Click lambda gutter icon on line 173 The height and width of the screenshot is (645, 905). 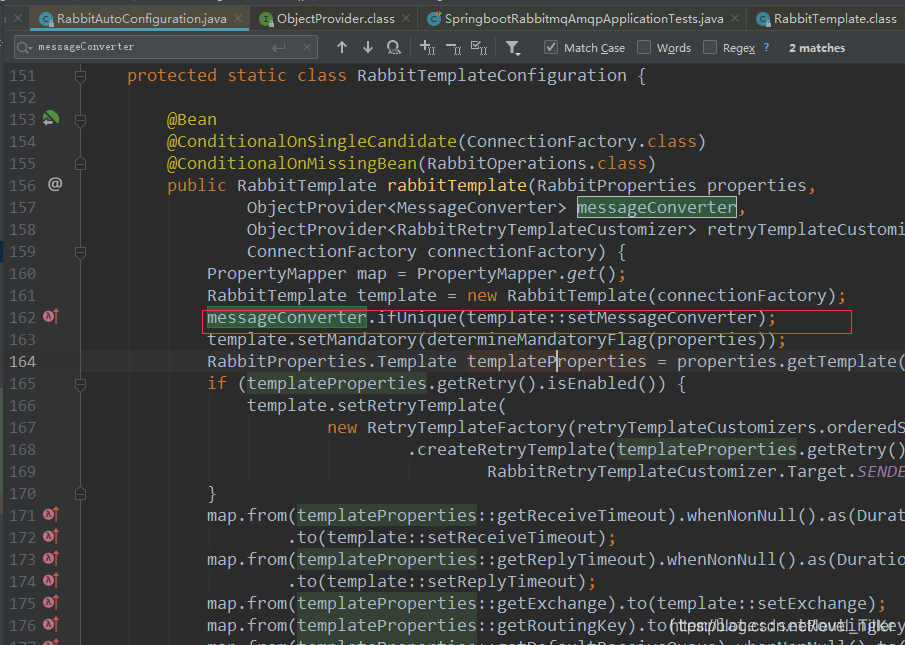[x=51, y=558]
